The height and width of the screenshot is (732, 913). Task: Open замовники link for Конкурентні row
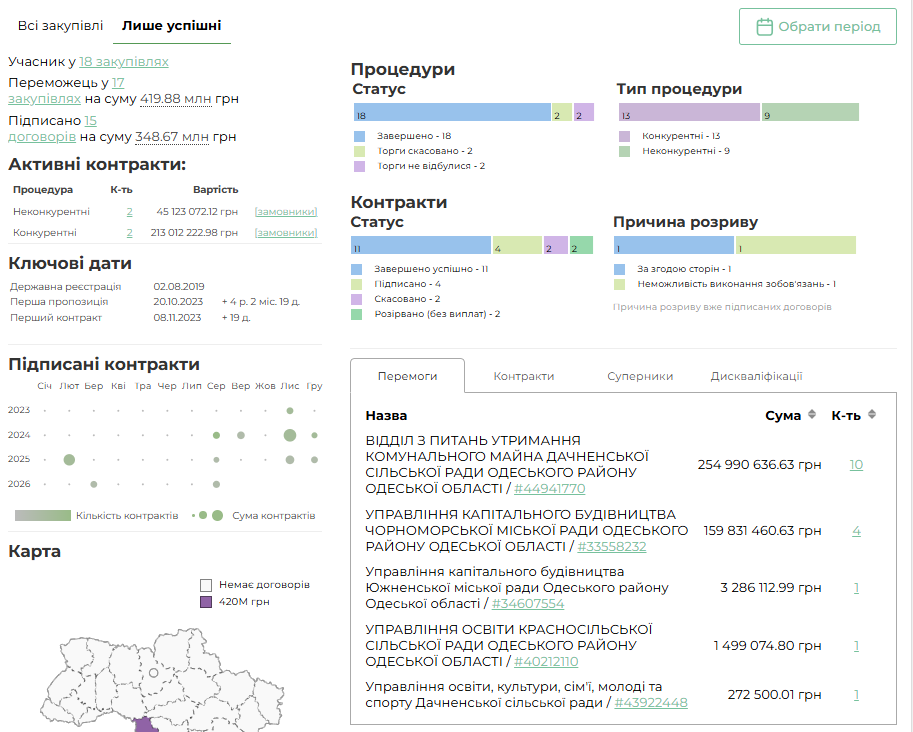pos(286,233)
